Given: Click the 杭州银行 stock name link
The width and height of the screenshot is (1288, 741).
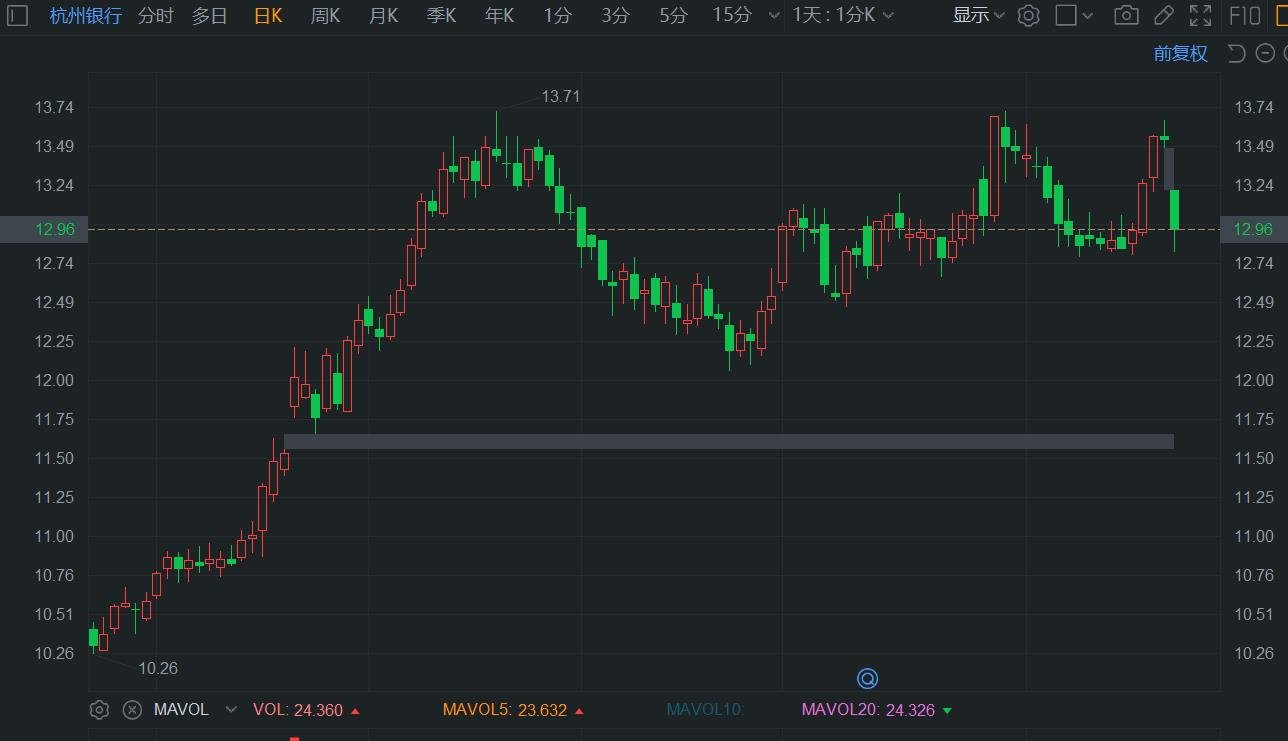Looking at the screenshot, I should coord(86,15).
